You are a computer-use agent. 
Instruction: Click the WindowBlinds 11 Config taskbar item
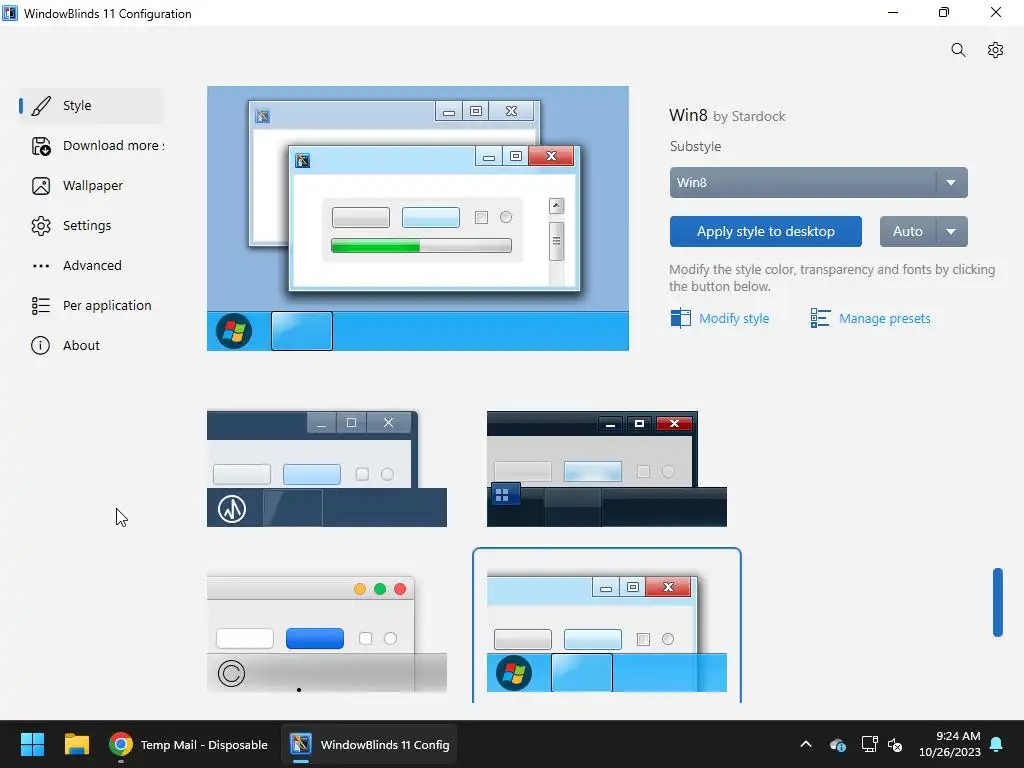[369, 744]
